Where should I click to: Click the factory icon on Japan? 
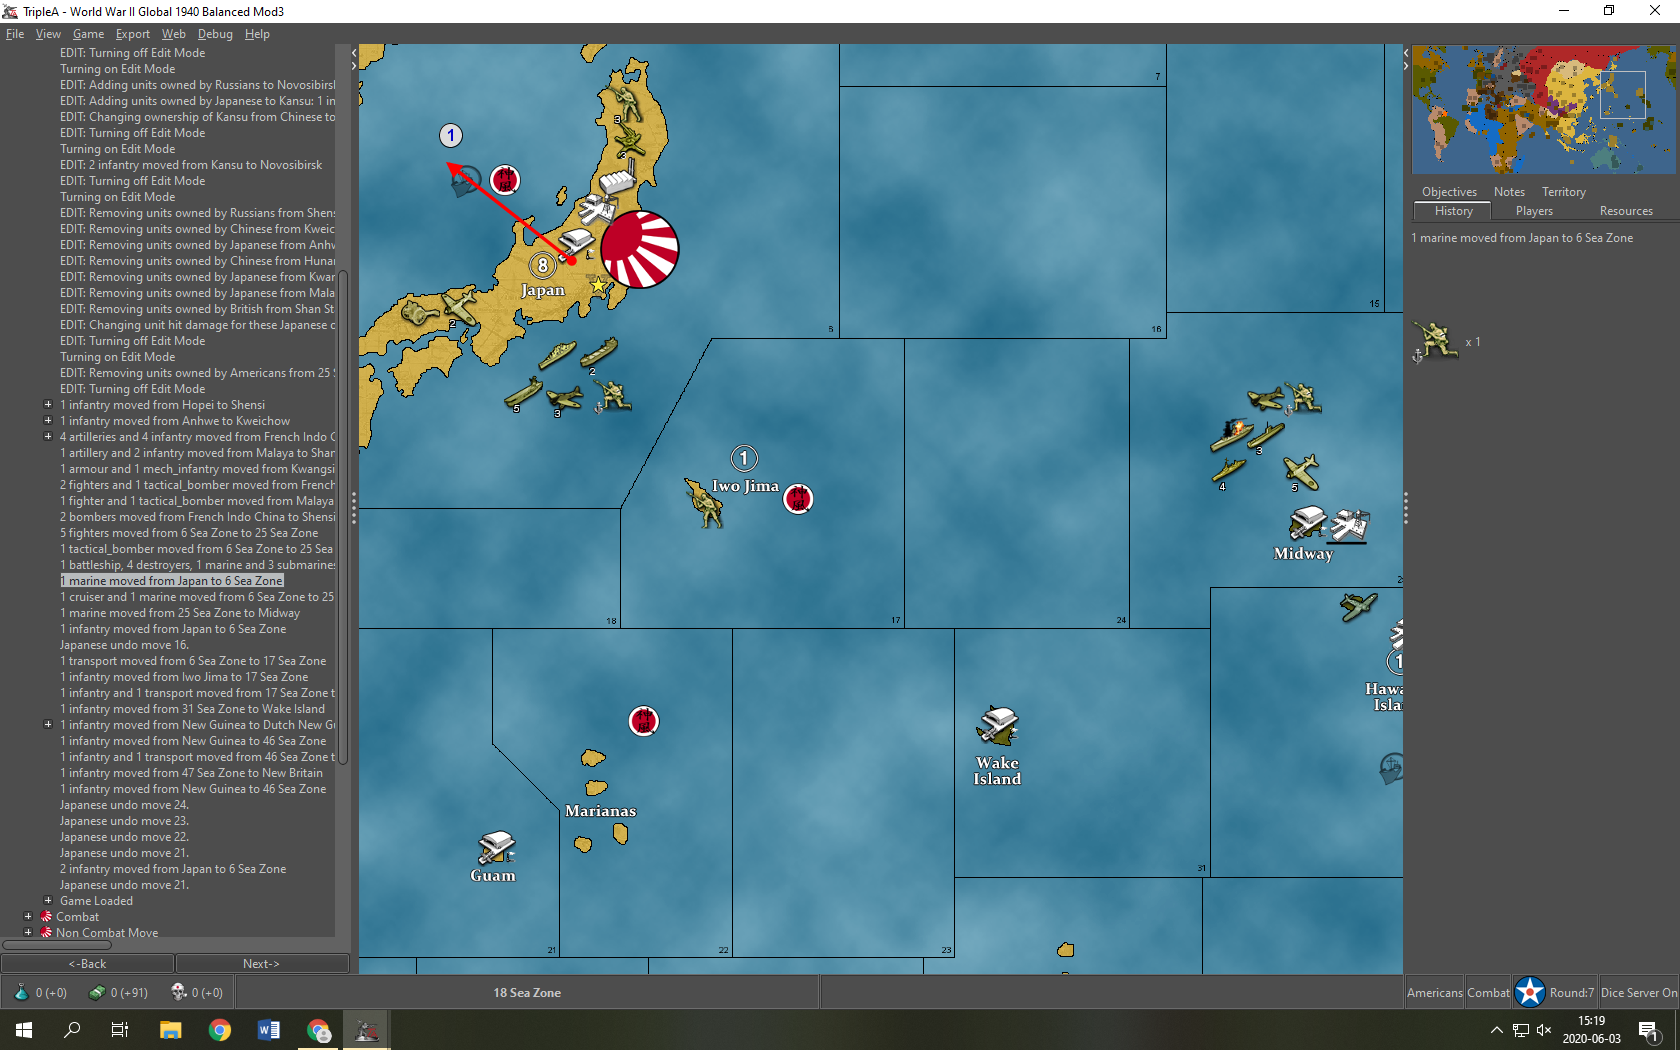617,183
